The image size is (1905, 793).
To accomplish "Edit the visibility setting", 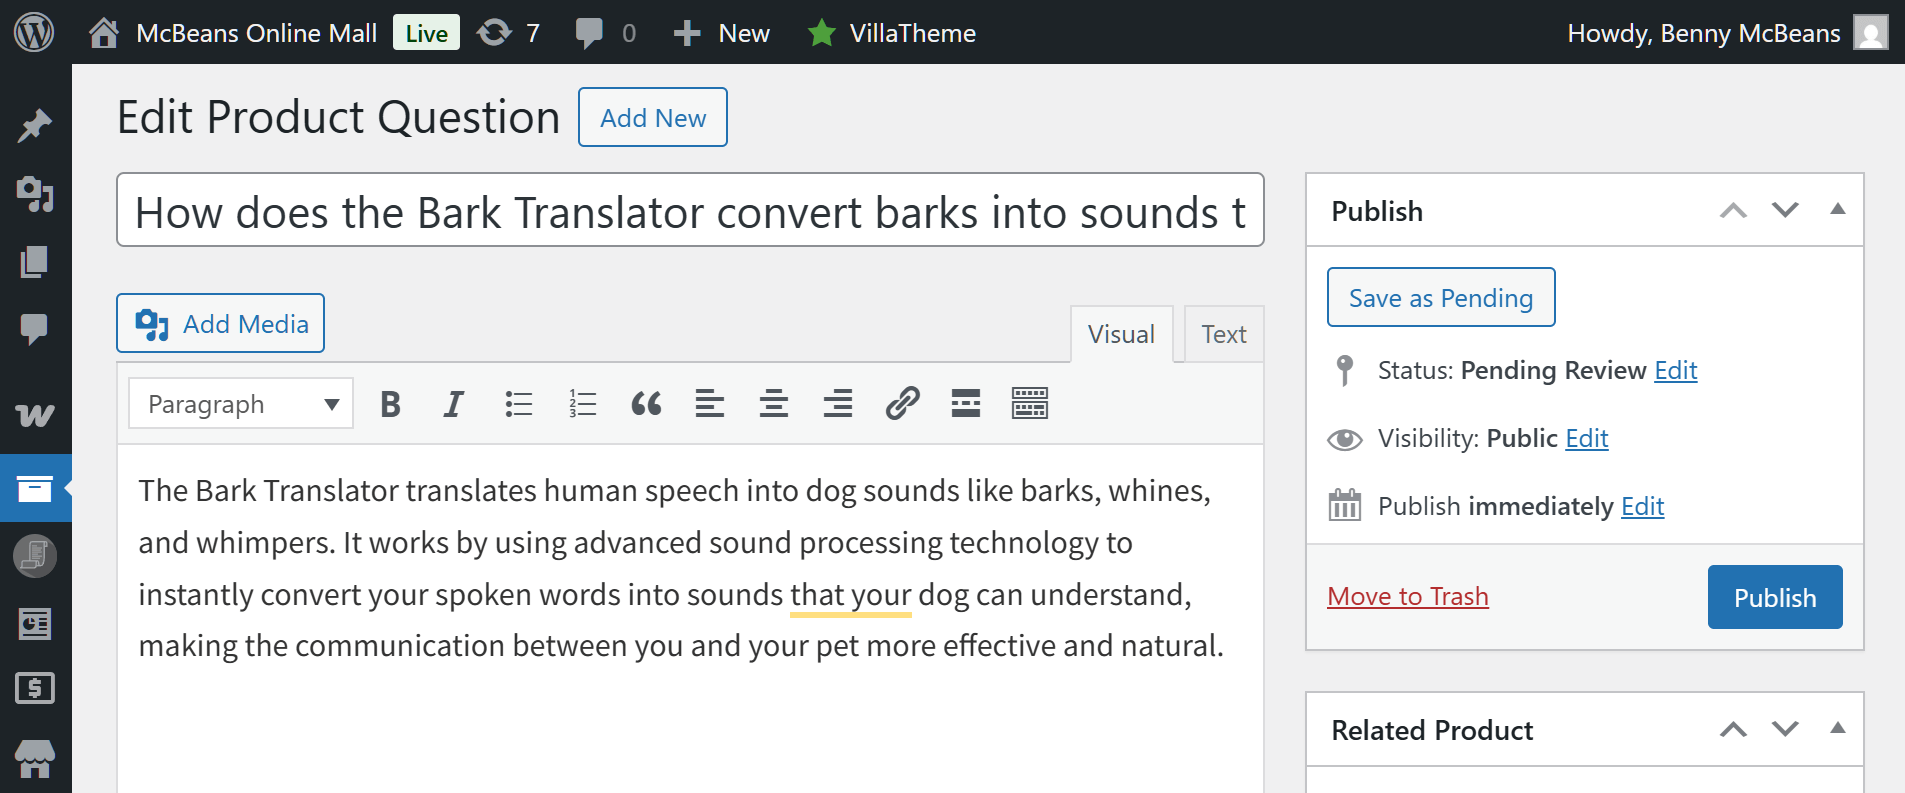I will pyautogui.click(x=1586, y=438).
